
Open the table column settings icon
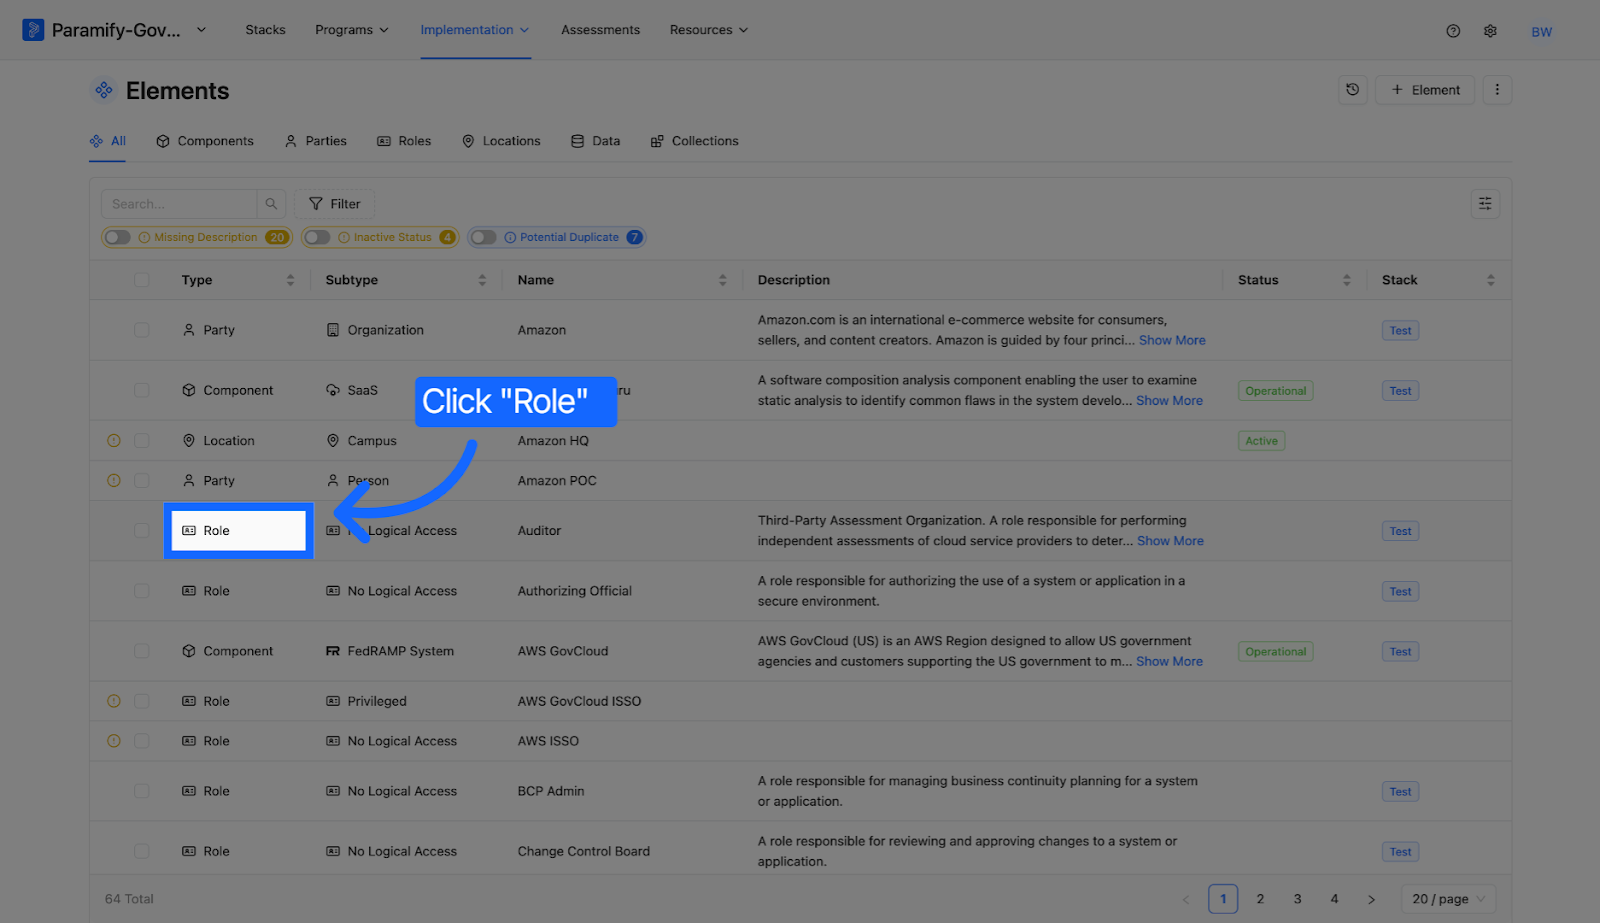pyautogui.click(x=1485, y=204)
